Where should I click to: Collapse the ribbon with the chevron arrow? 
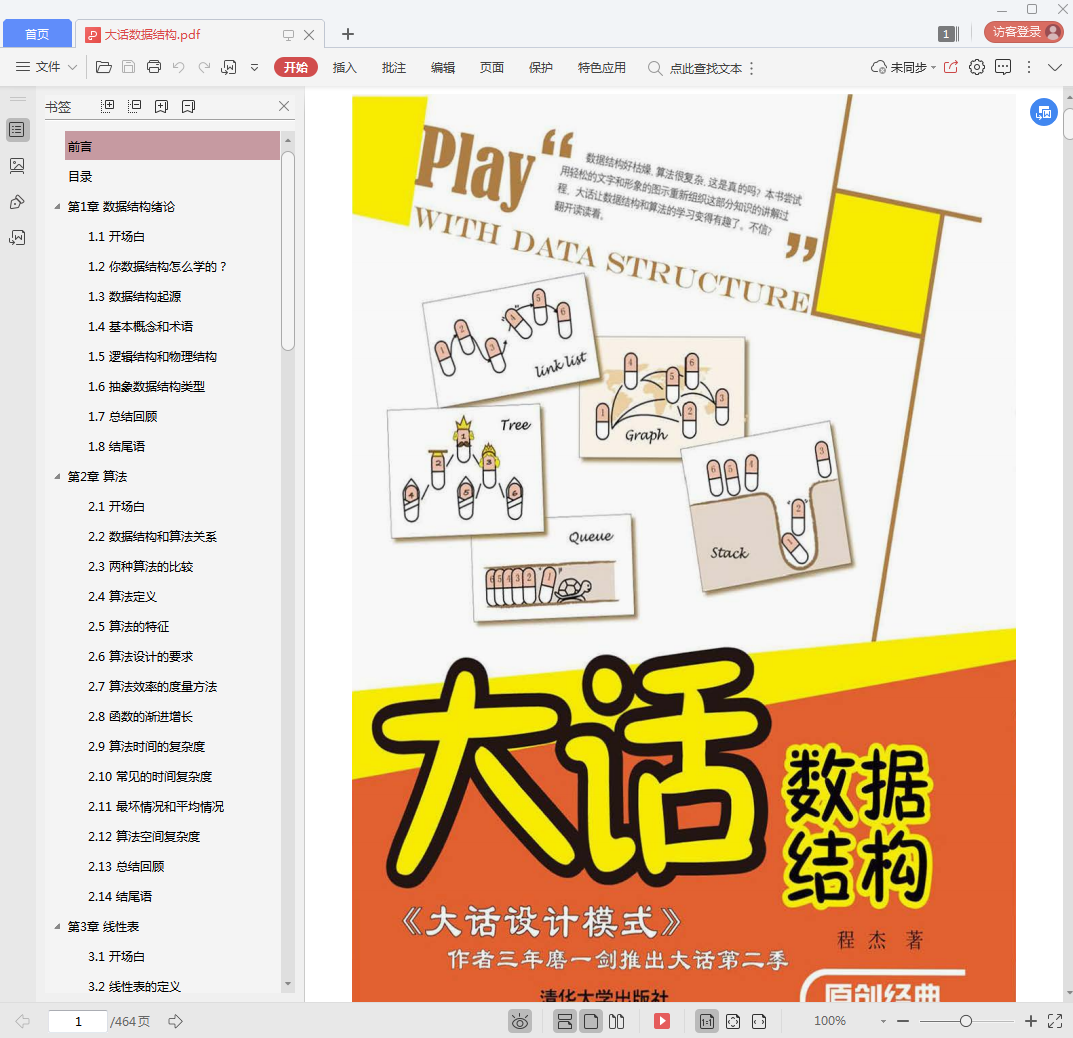(1055, 67)
